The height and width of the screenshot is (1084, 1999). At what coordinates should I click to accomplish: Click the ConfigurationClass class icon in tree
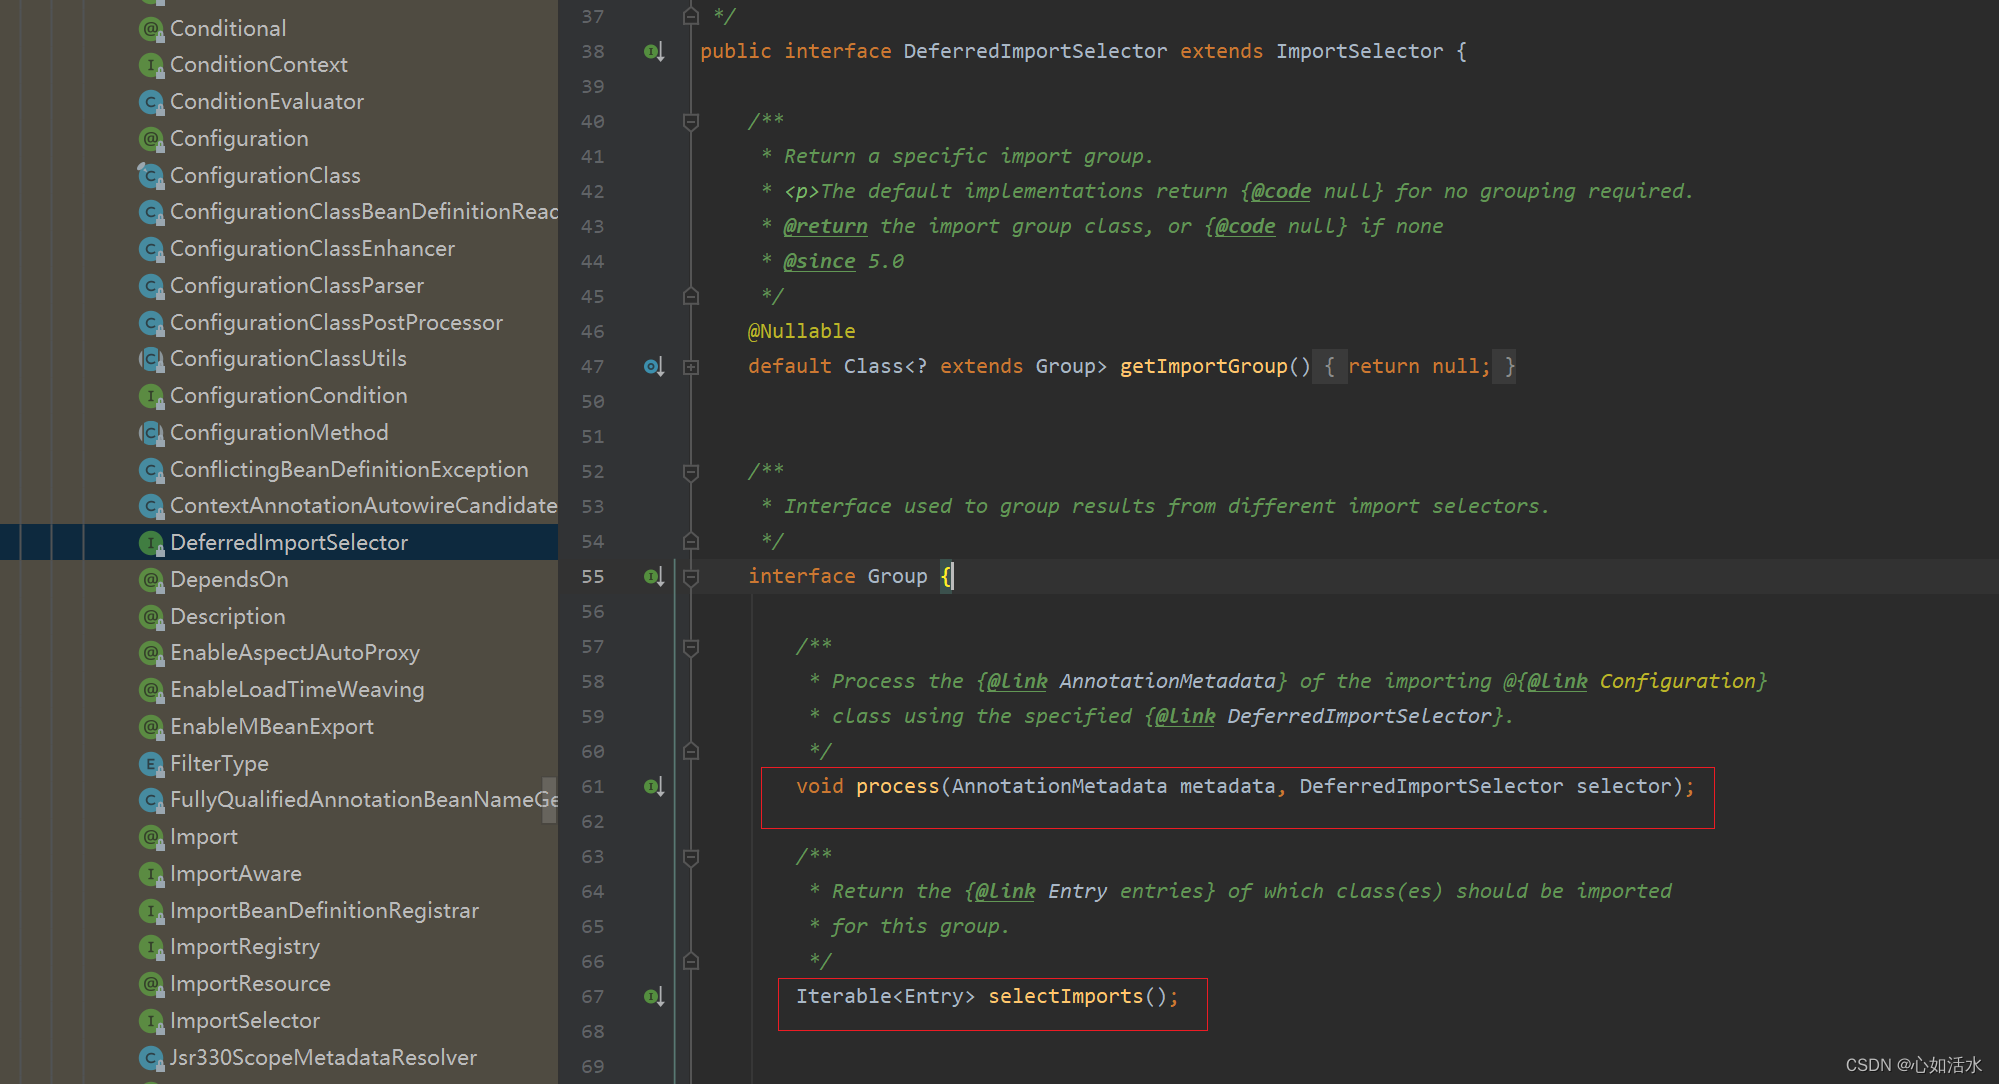click(151, 176)
